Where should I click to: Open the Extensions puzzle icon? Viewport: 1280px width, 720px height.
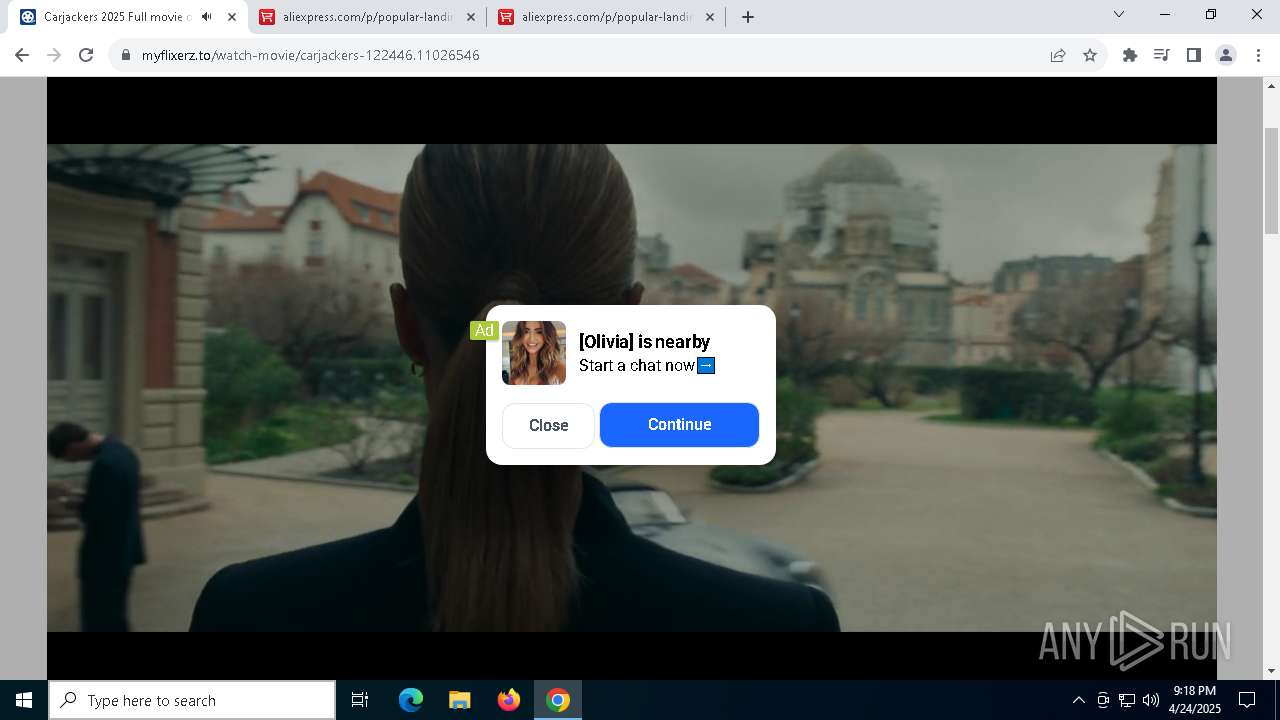pyautogui.click(x=1130, y=55)
